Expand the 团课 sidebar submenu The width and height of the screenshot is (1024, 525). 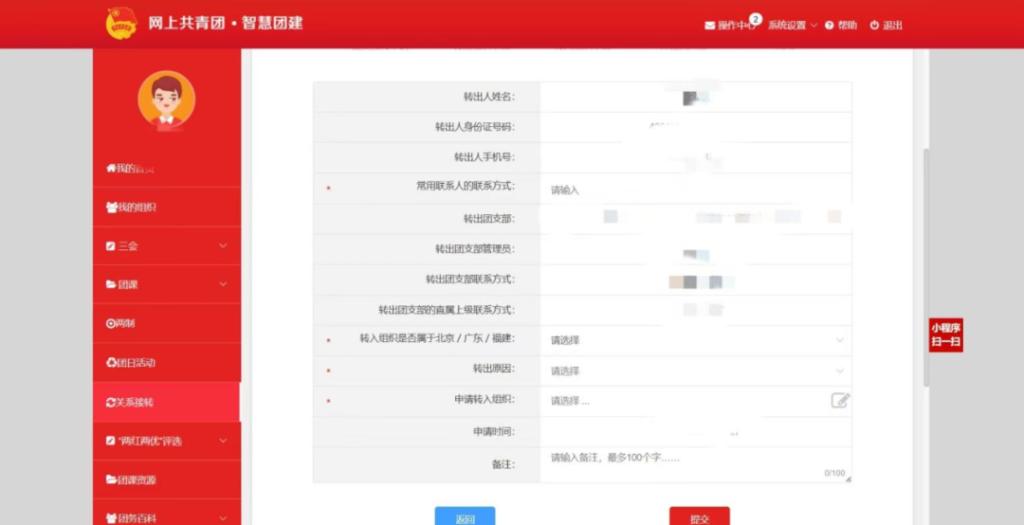coord(222,285)
